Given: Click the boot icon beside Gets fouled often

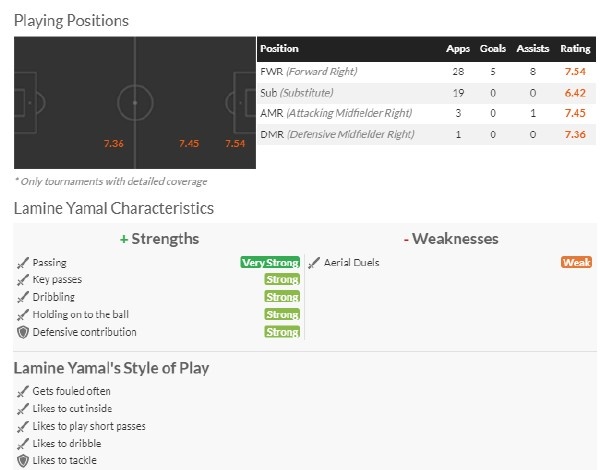Looking at the screenshot, I should point(22,391).
